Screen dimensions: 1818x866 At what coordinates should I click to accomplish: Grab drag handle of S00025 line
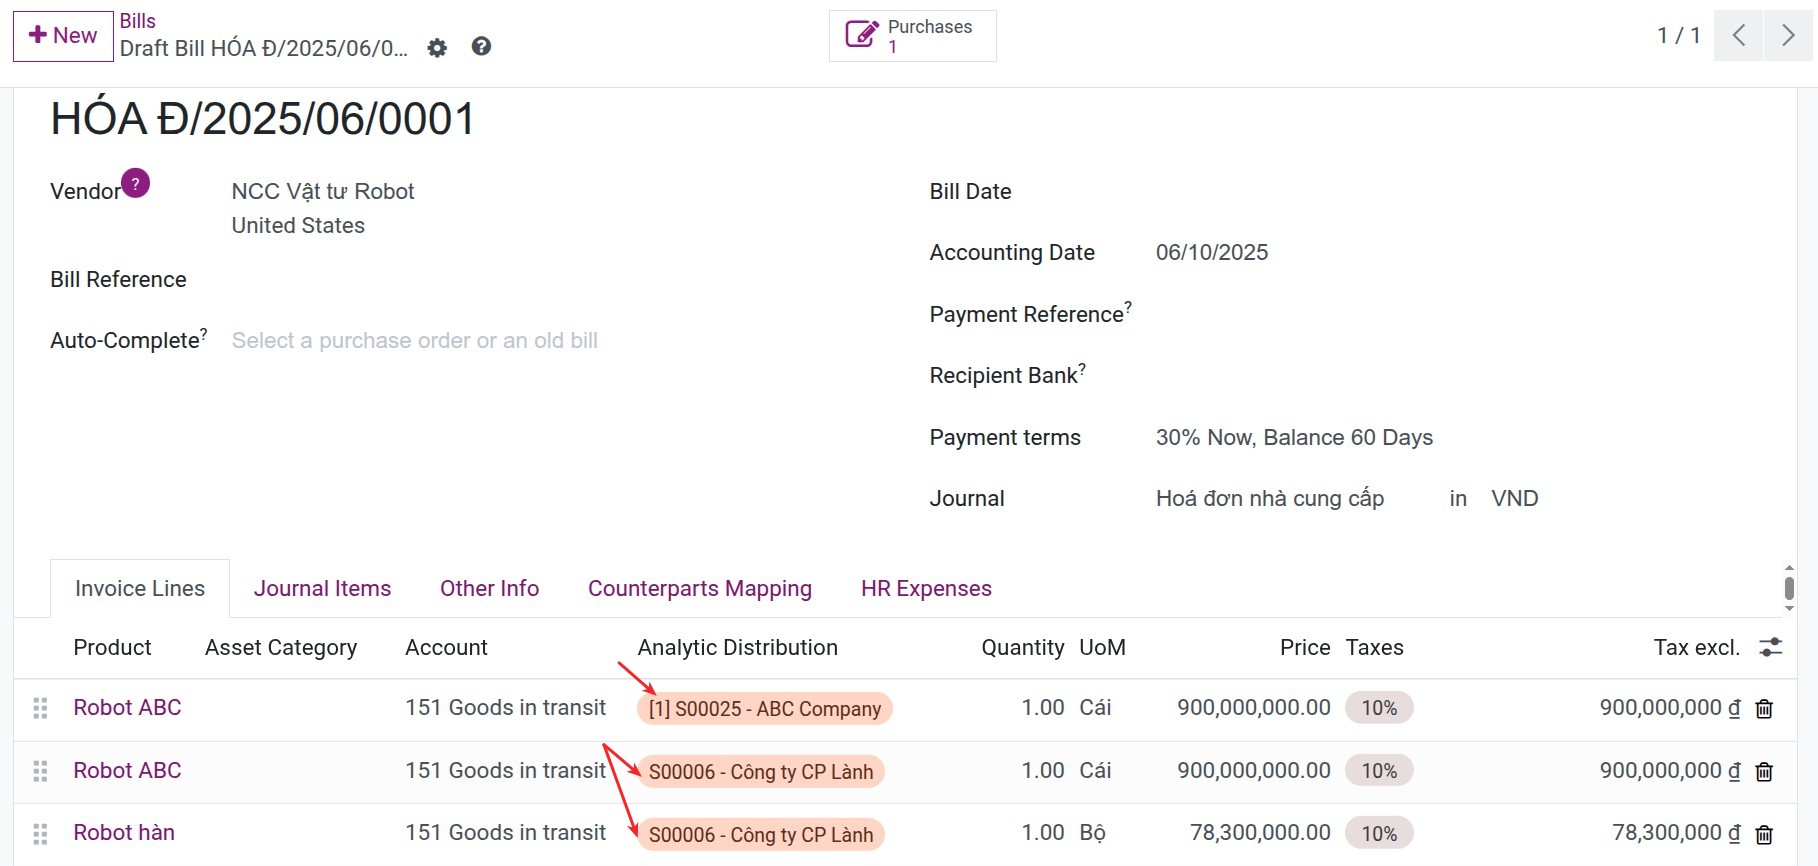tap(40, 708)
